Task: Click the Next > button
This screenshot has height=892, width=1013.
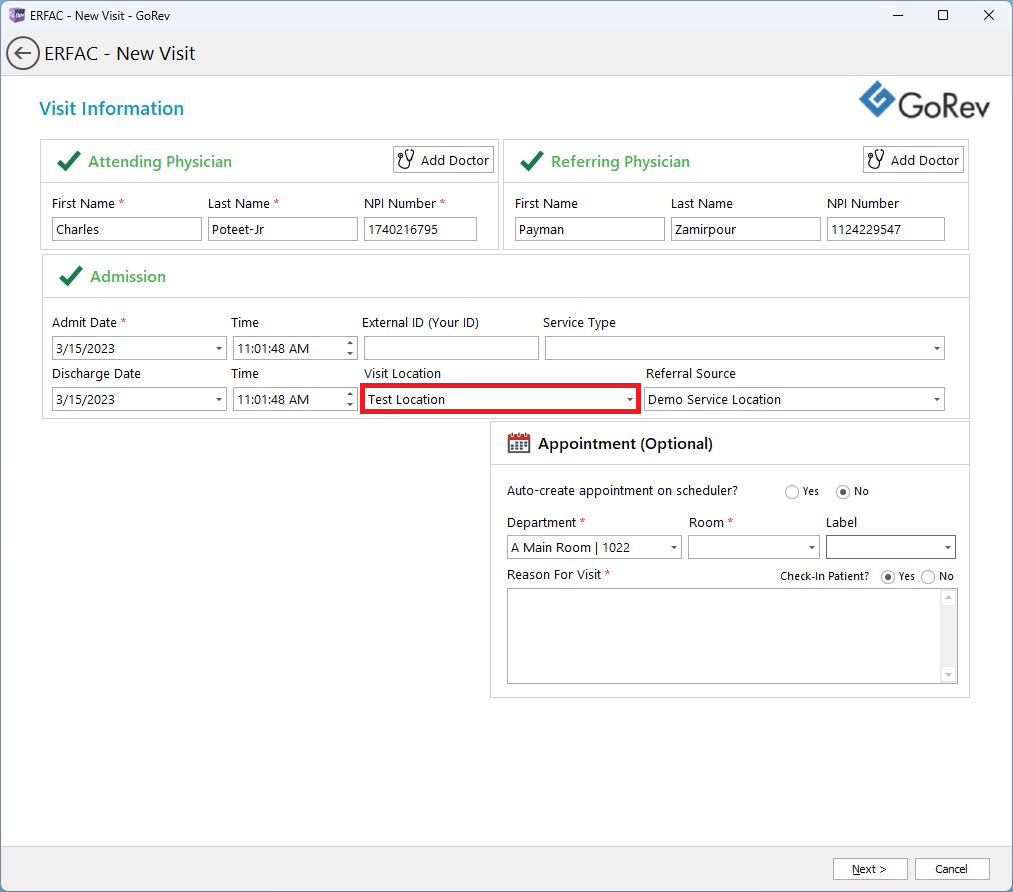Action: pyautogui.click(x=870, y=869)
